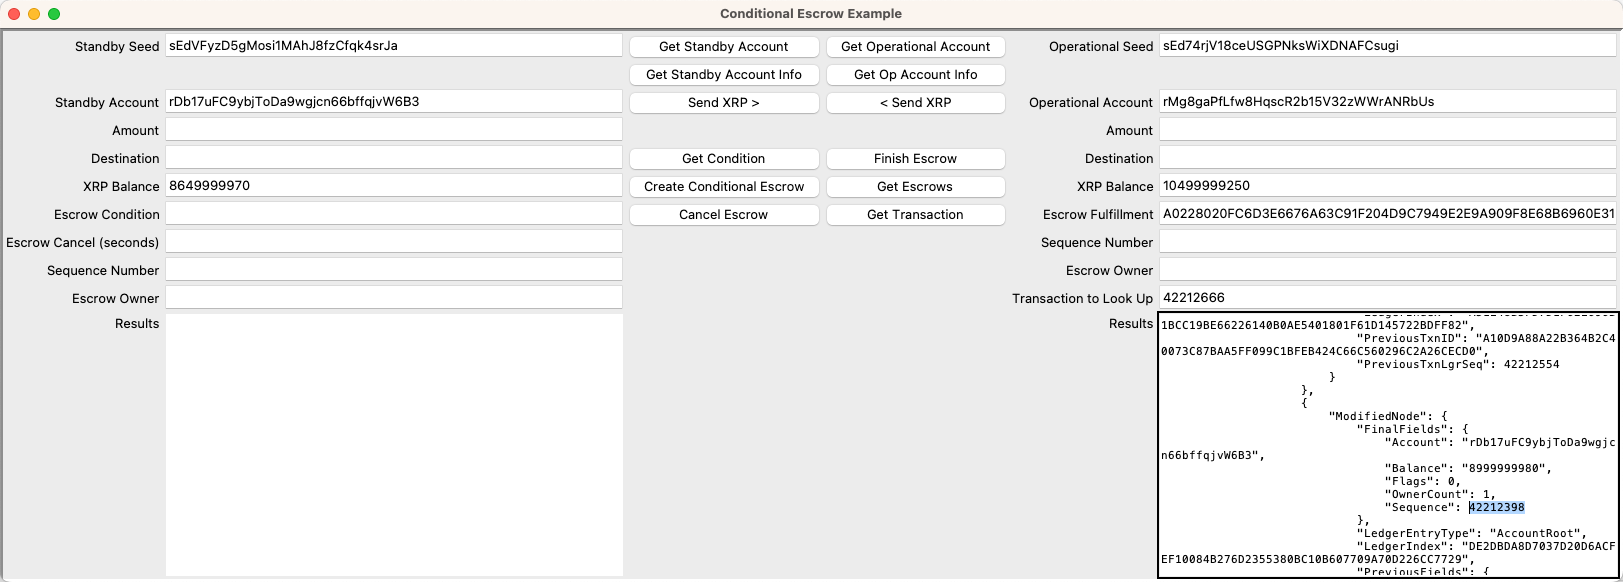This screenshot has width=1623, height=582.
Task: Select the standby Amount input field
Action: [x=394, y=129]
